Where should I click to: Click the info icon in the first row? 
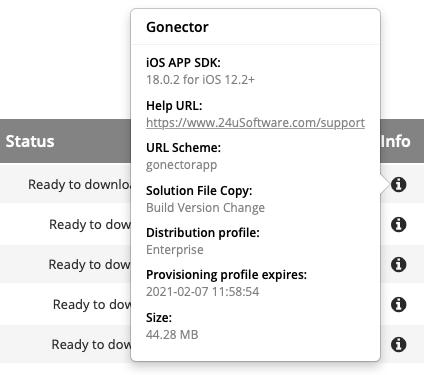point(398,184)
